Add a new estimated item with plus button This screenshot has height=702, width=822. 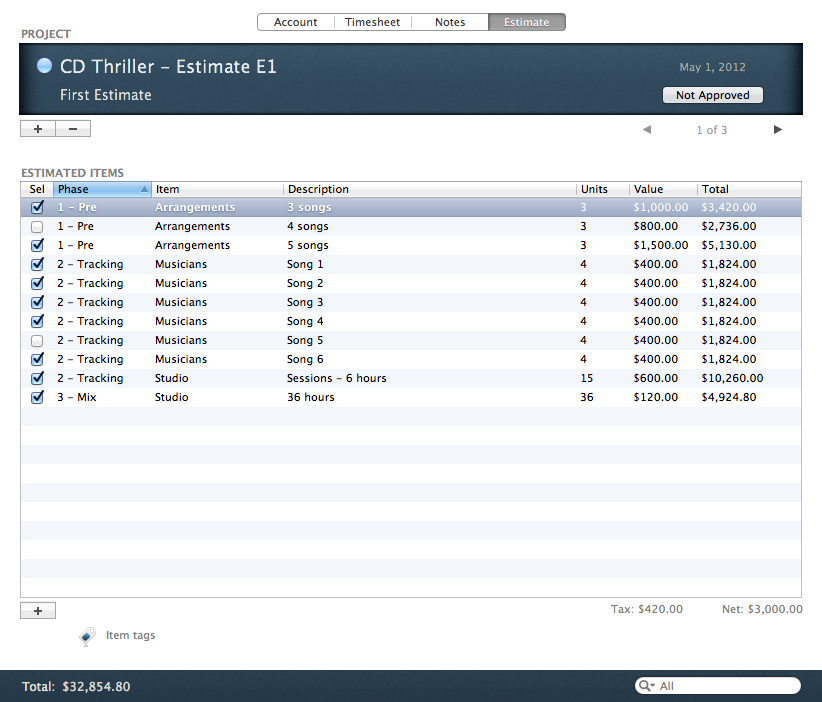pyautogui.click(x=38, y=611)
